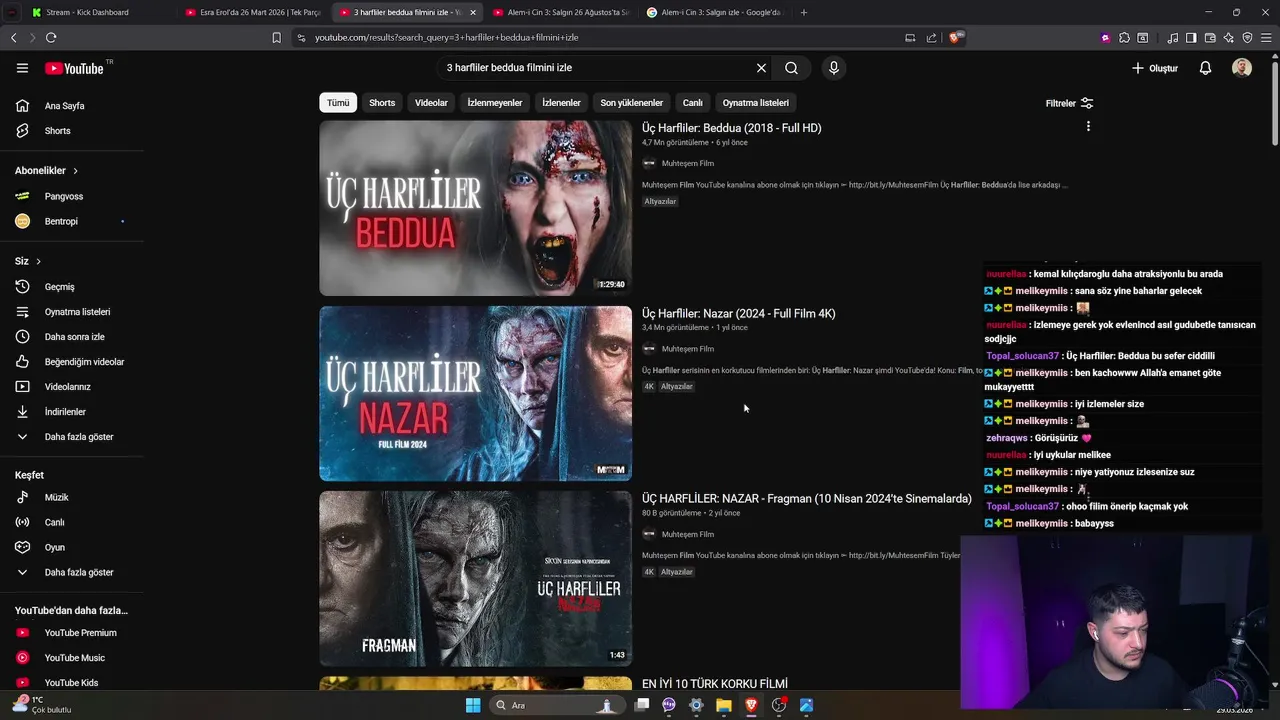This screenshot has height=720, width=1280.
Task: Open a new browser tab
Action: pos(804,12)
